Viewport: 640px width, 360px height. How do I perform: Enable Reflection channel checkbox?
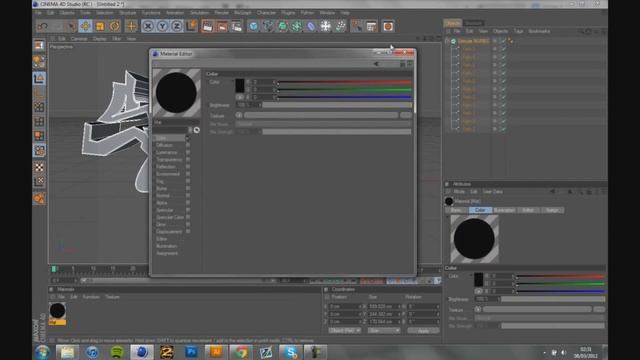(x=188, y=167)
